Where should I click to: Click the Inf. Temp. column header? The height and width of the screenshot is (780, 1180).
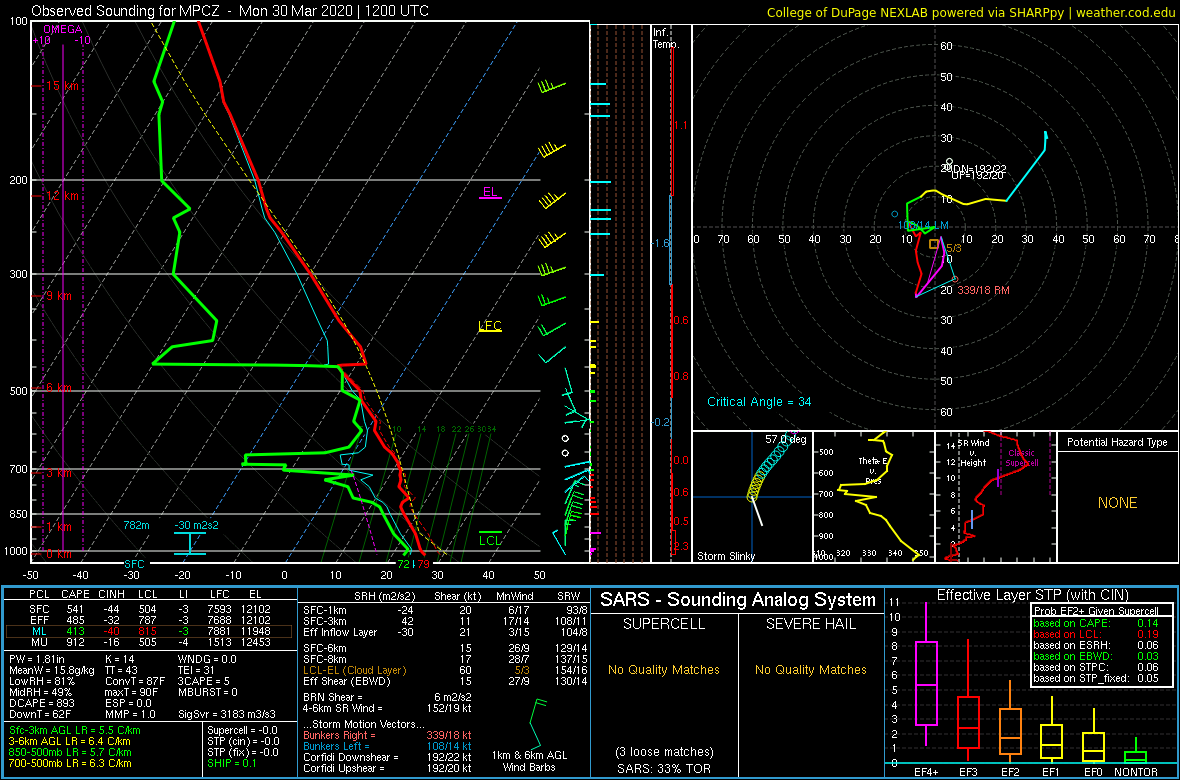point(667,38)
